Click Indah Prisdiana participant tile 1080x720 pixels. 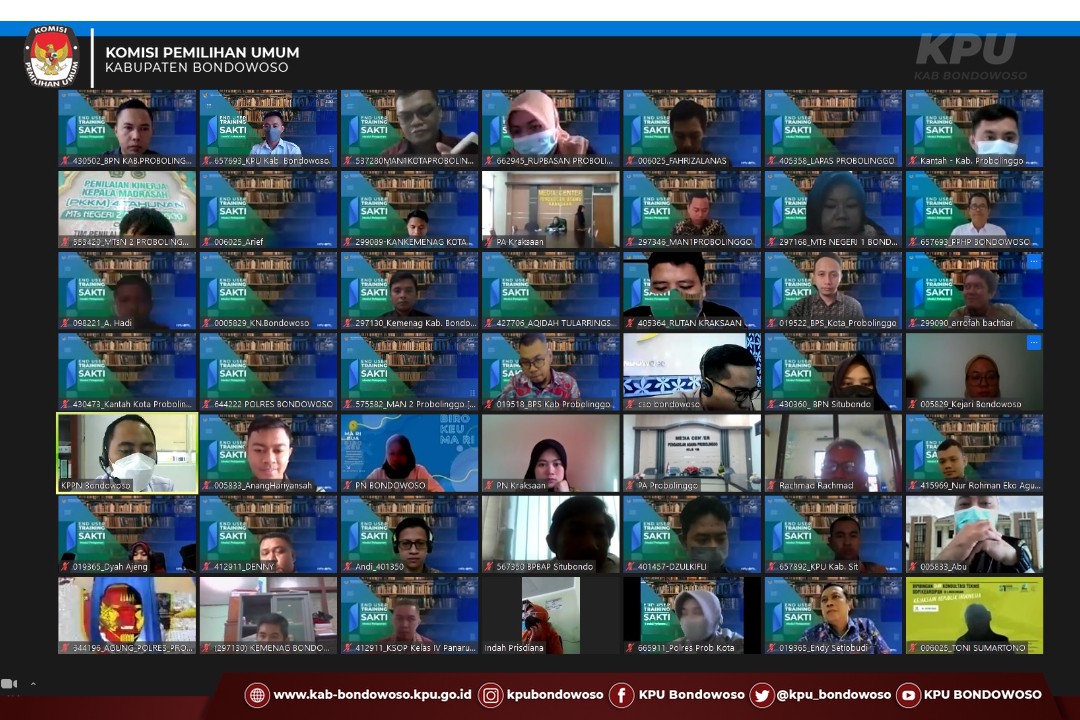pos(551,614)
